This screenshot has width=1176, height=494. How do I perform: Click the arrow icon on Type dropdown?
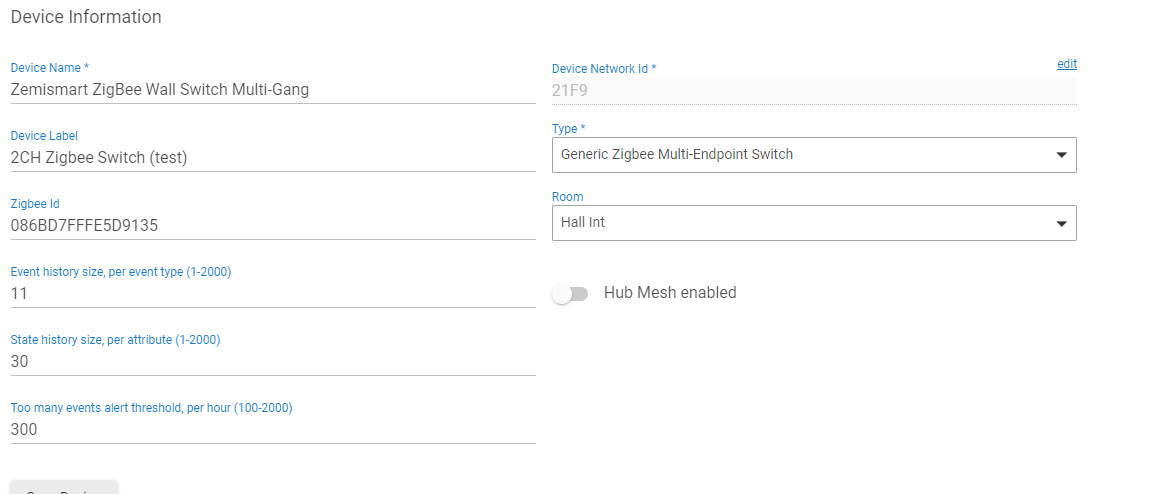tap(1061, 155)
